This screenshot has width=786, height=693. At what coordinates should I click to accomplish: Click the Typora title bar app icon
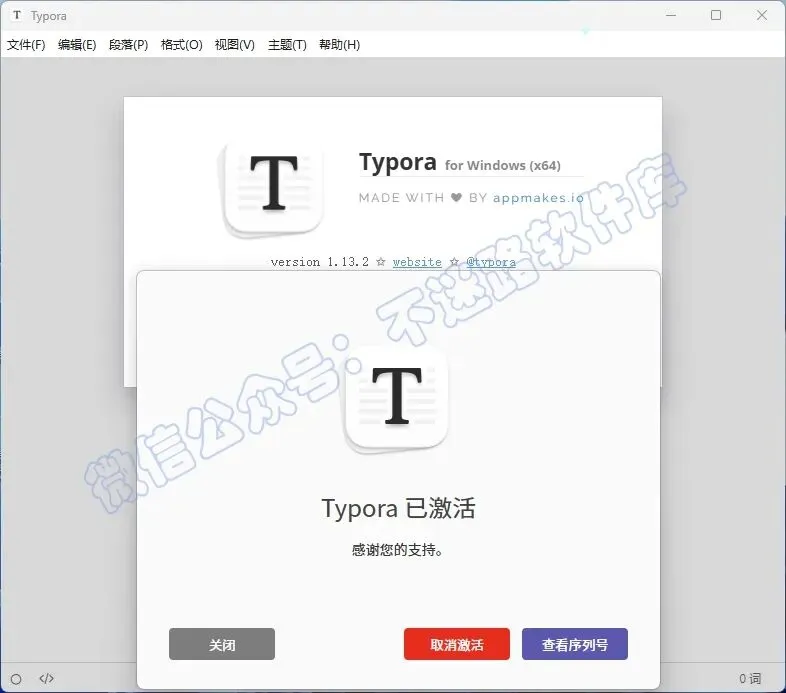pos(17,15)
